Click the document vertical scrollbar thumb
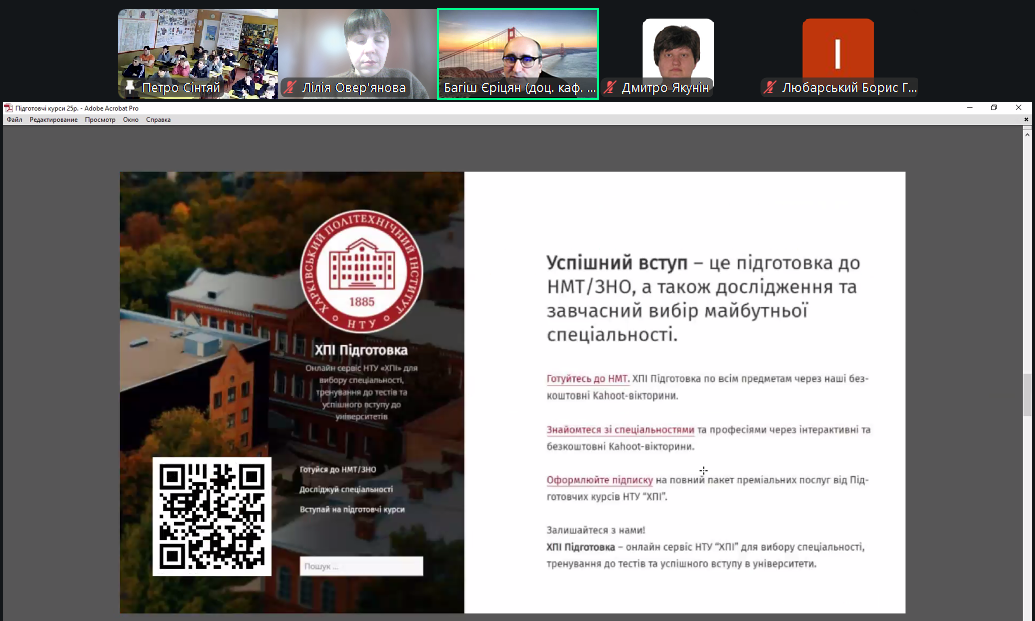 click(1027, 395)
